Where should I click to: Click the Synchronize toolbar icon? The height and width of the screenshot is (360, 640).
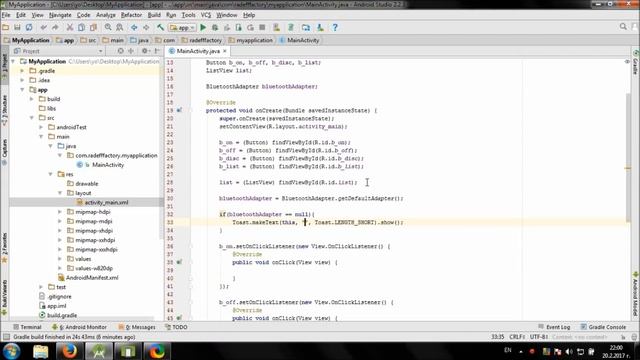click(29, 27)
